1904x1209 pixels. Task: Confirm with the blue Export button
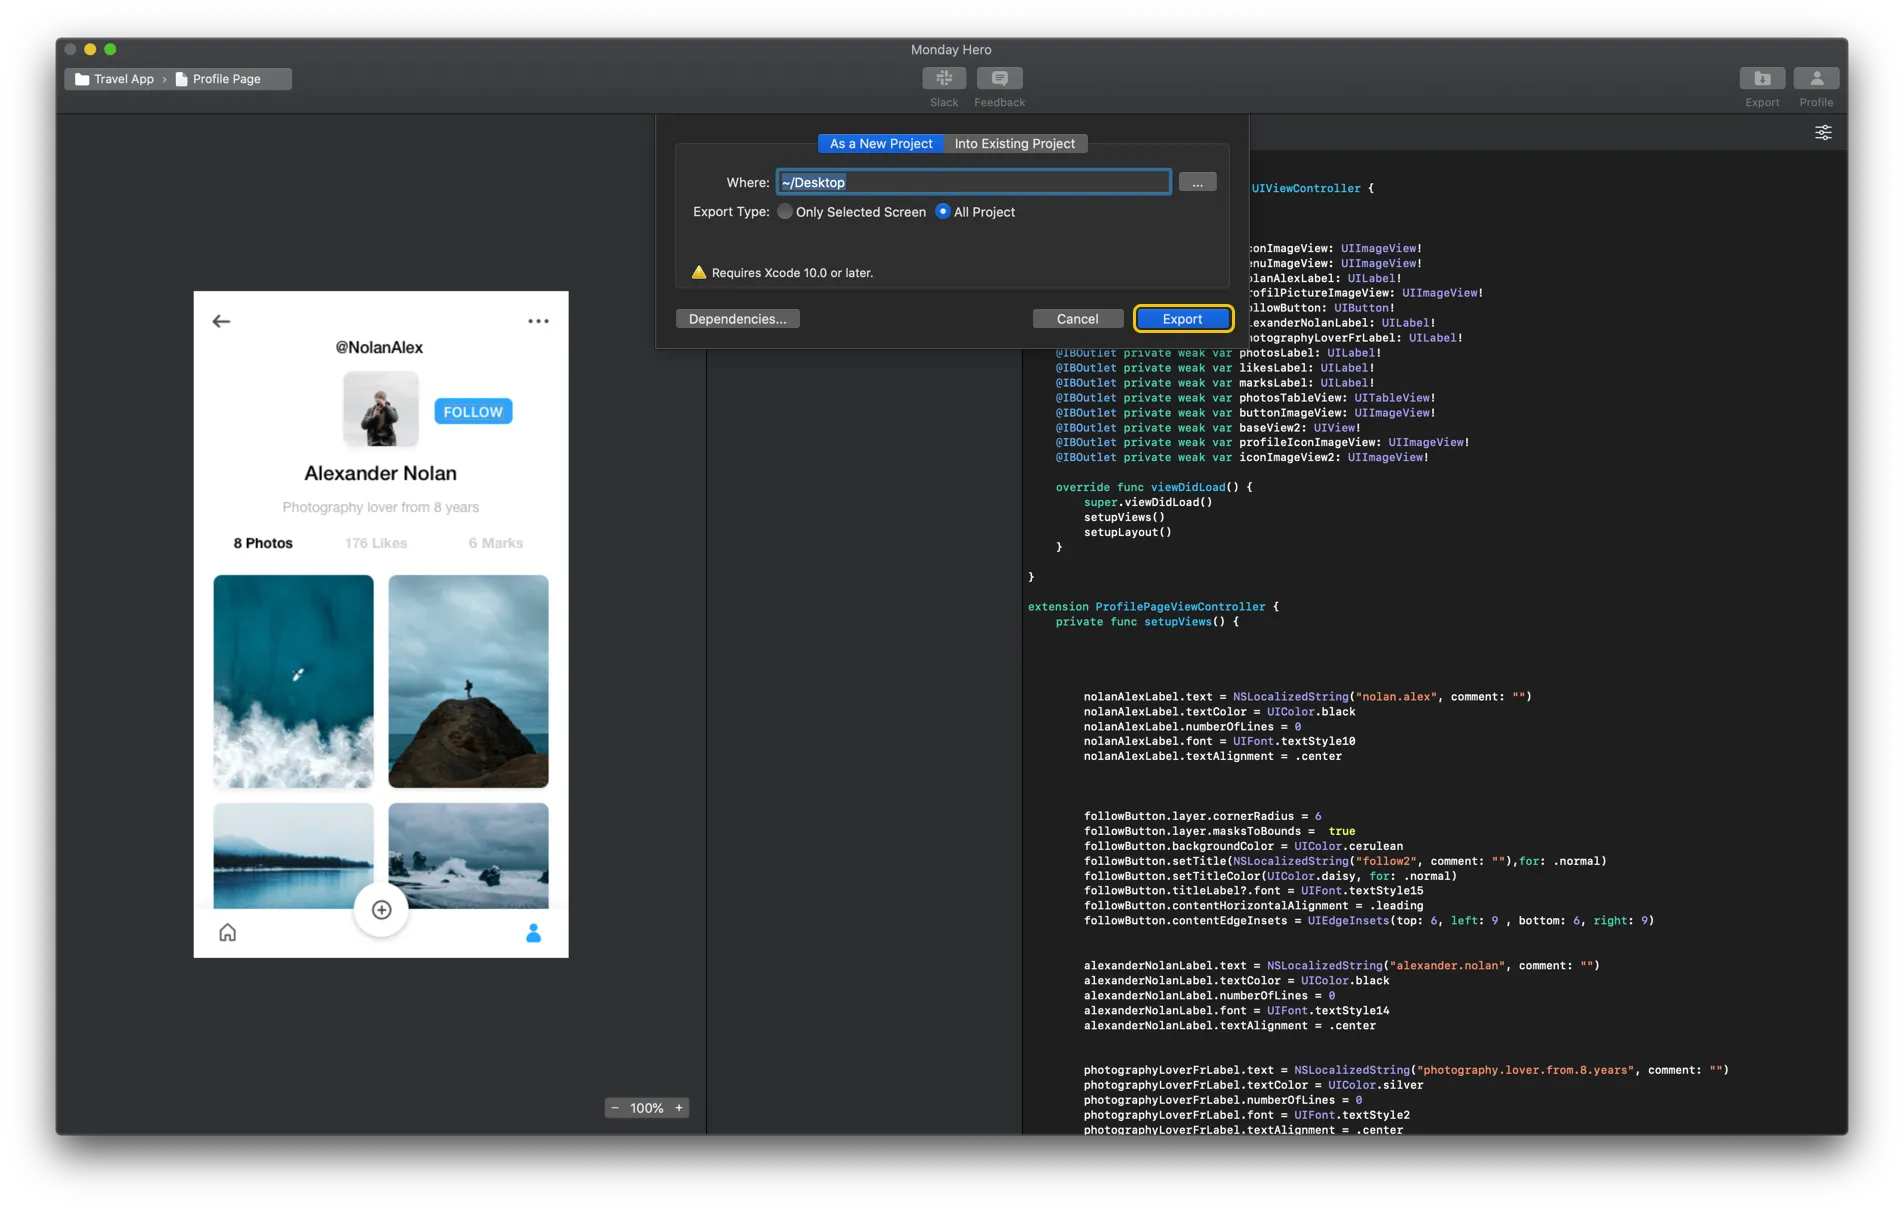click(x=1182, y=319)
